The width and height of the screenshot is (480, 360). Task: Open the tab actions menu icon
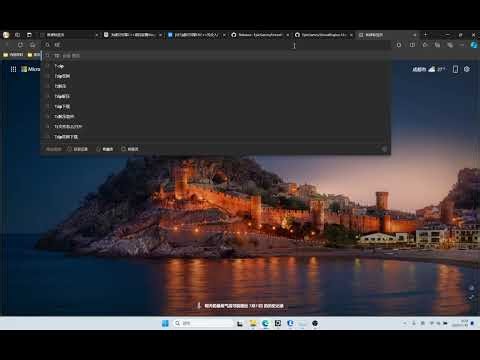(29, 35)
